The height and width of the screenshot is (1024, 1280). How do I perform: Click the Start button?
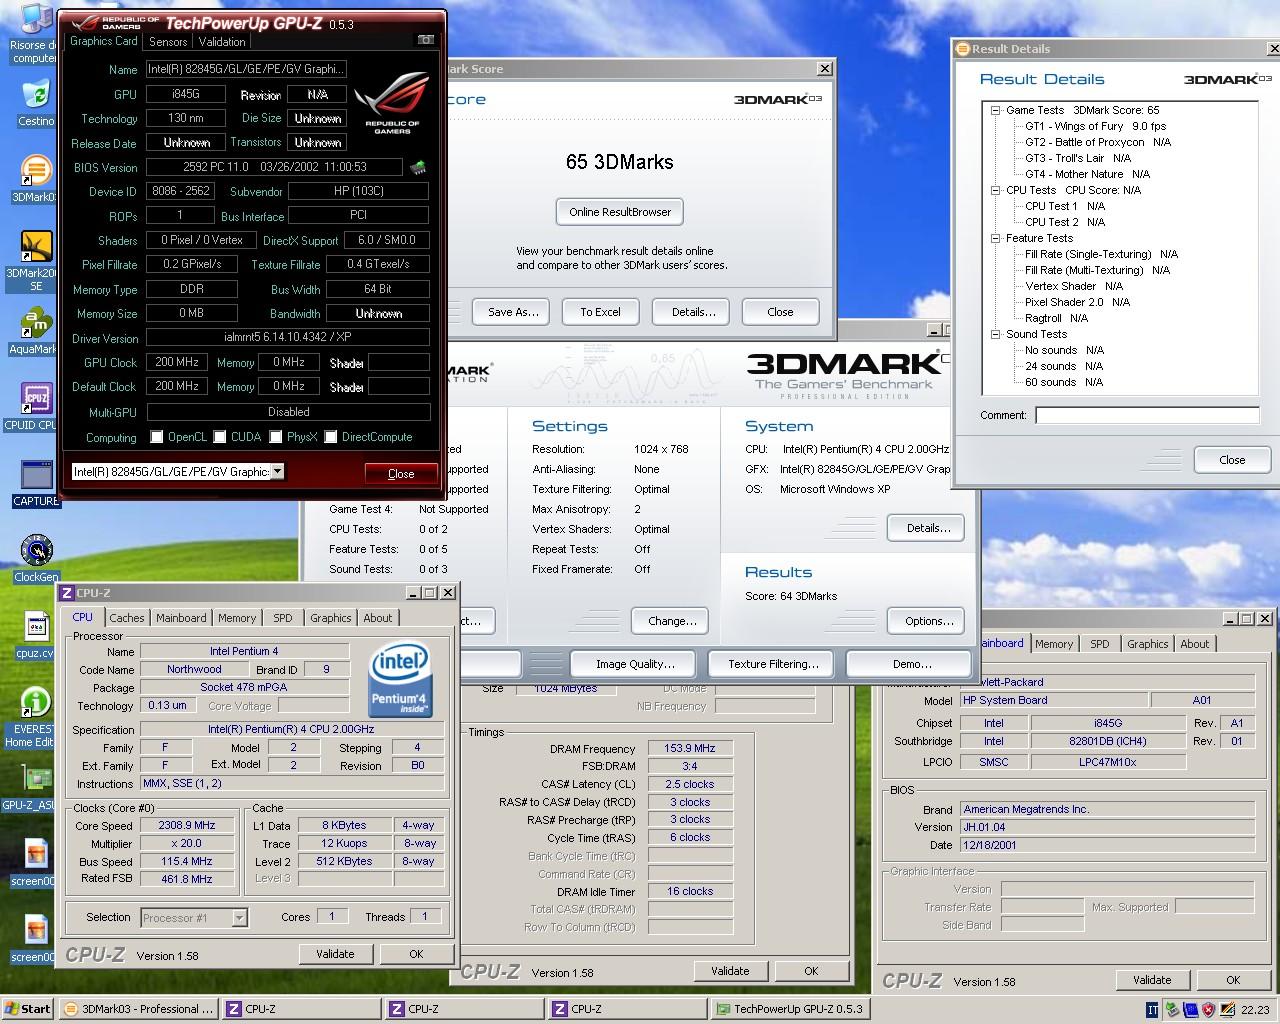27,1009
